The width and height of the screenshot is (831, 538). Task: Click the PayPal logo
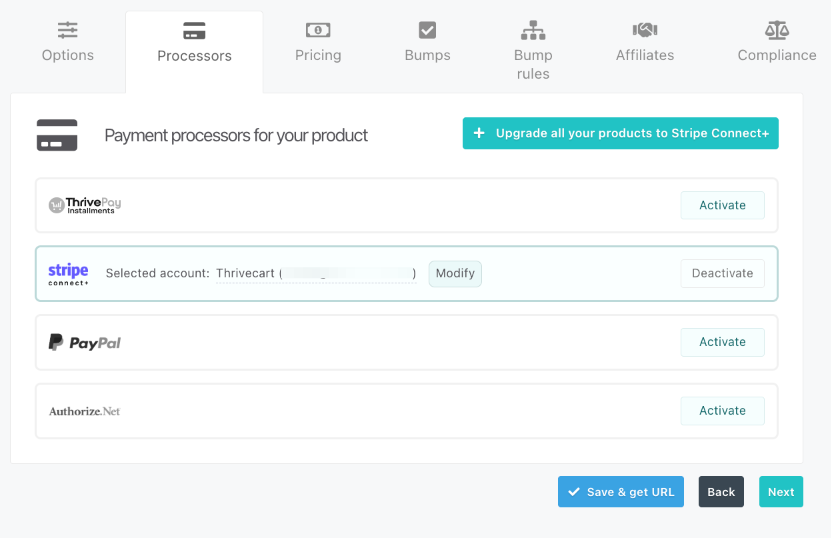pyautogui.click(x=85, y=342)
